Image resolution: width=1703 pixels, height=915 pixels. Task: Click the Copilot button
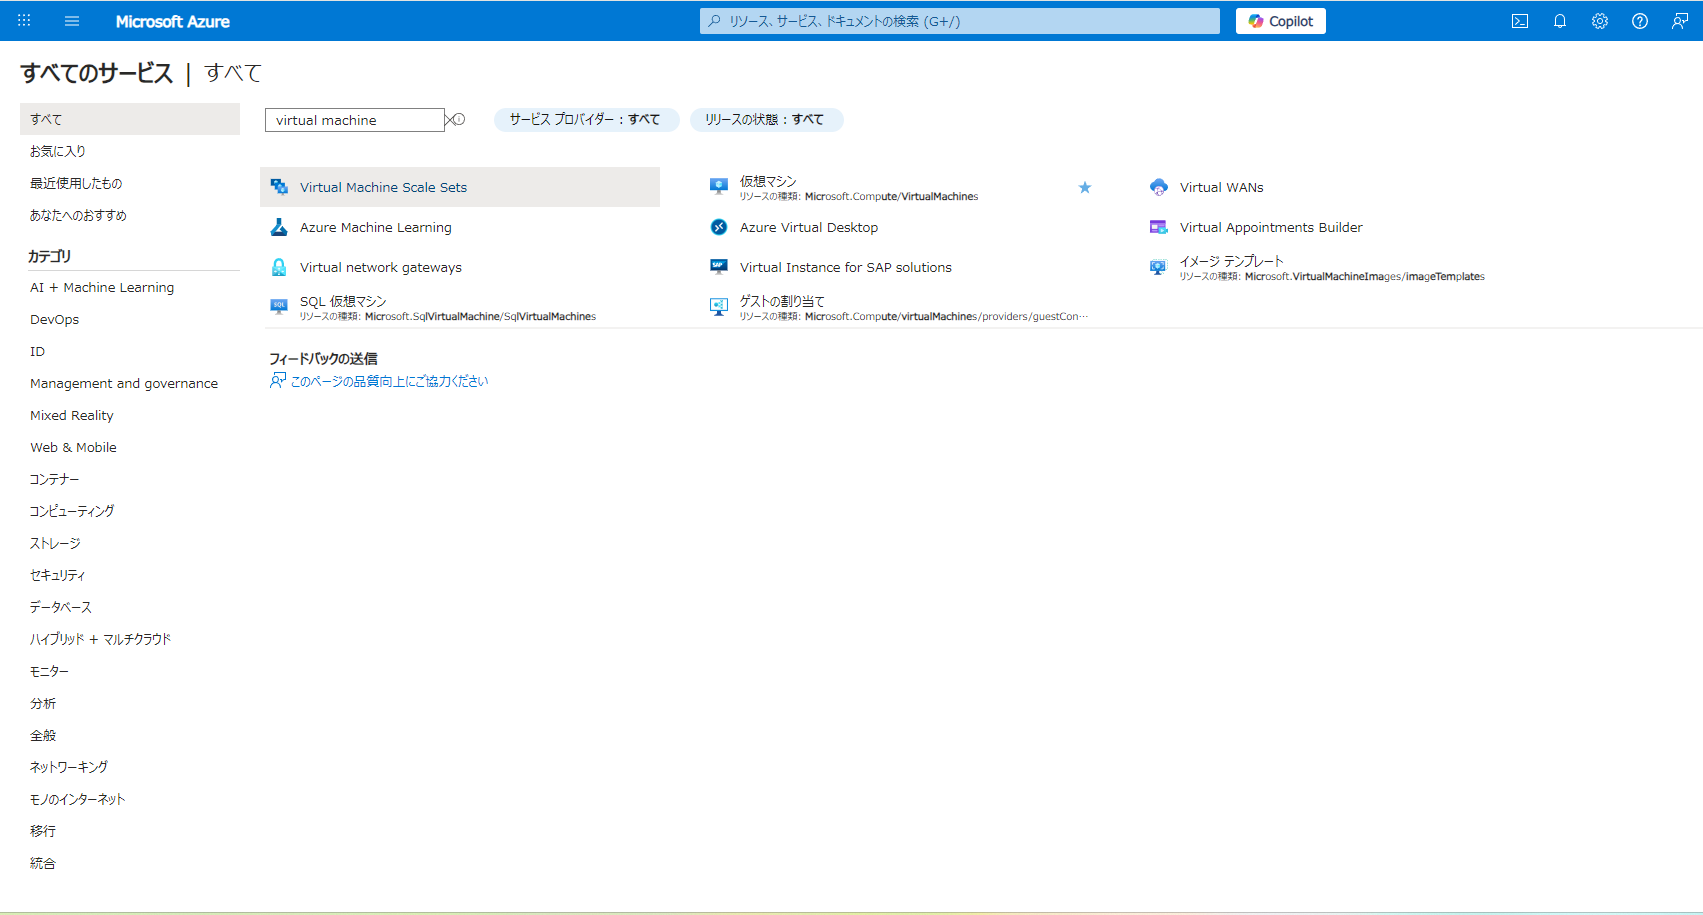coord(1281,21)
